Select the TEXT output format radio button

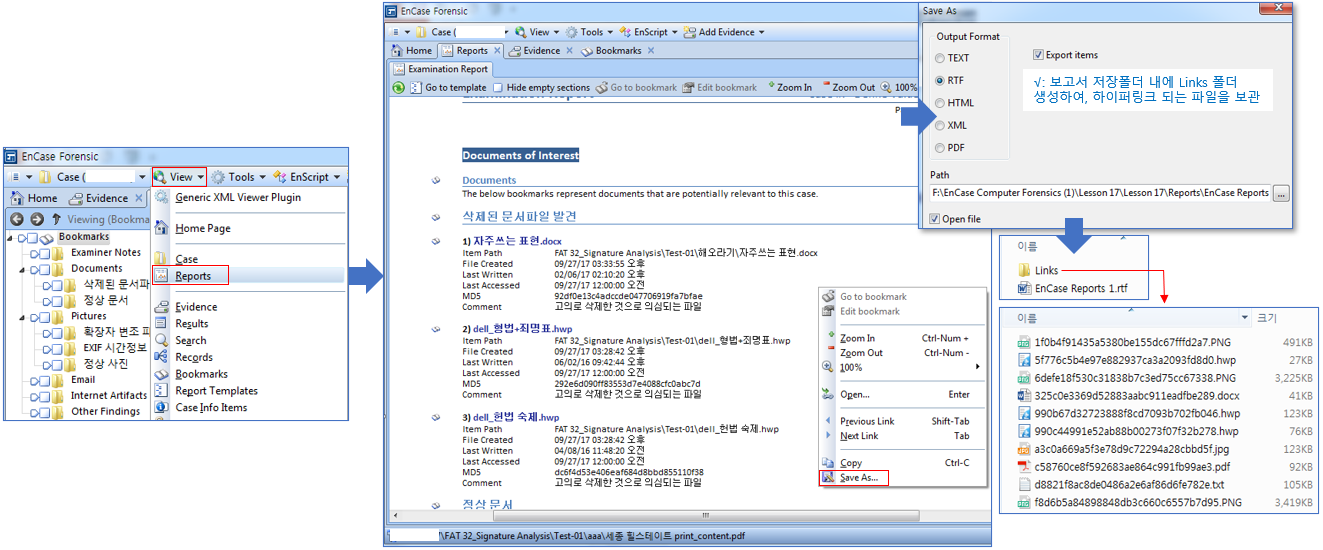939,58
